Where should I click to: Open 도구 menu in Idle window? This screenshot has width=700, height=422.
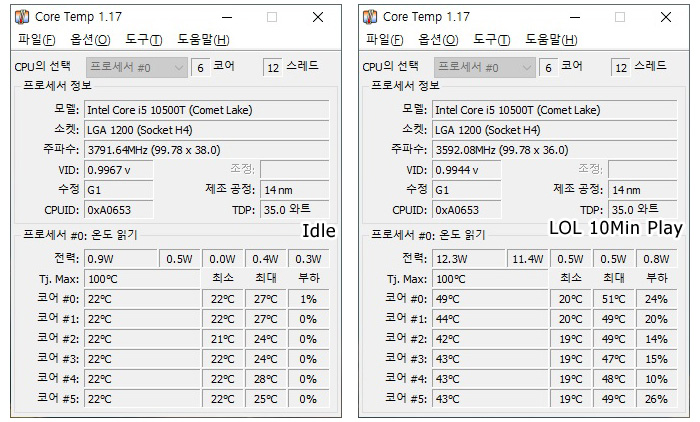[143, 40]
